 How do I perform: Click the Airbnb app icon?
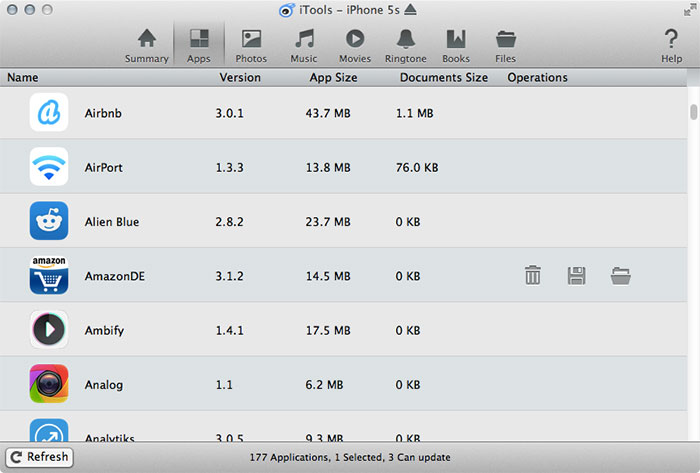[x=49, y=112]
